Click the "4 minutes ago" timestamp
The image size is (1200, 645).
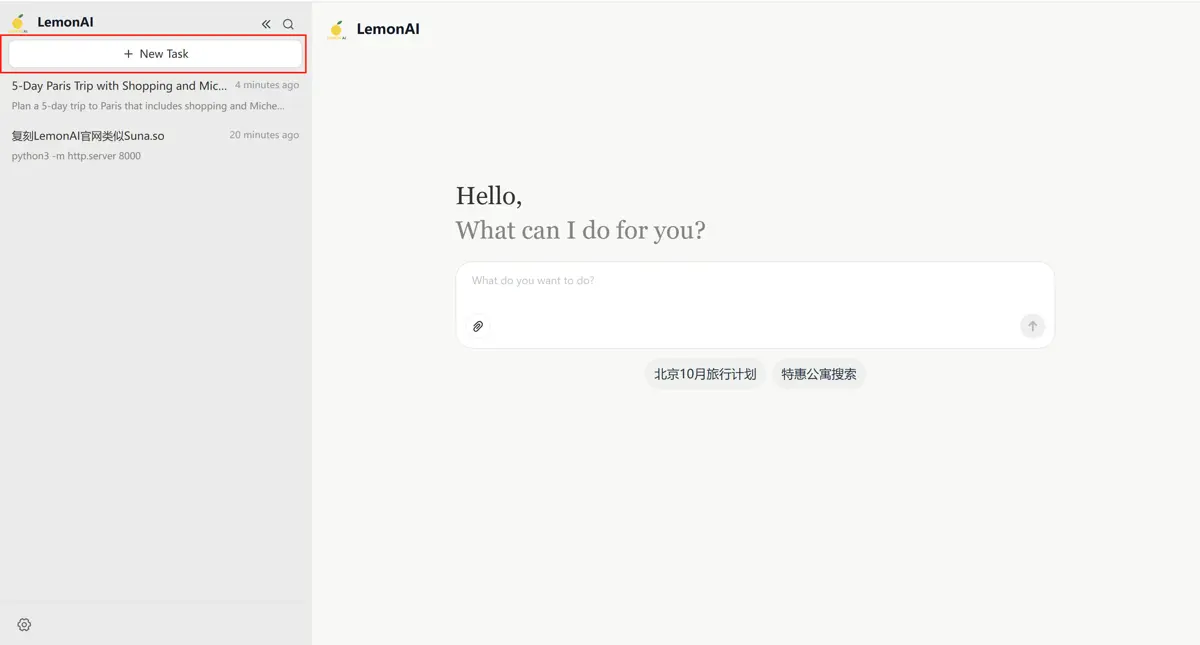[267, 85]
